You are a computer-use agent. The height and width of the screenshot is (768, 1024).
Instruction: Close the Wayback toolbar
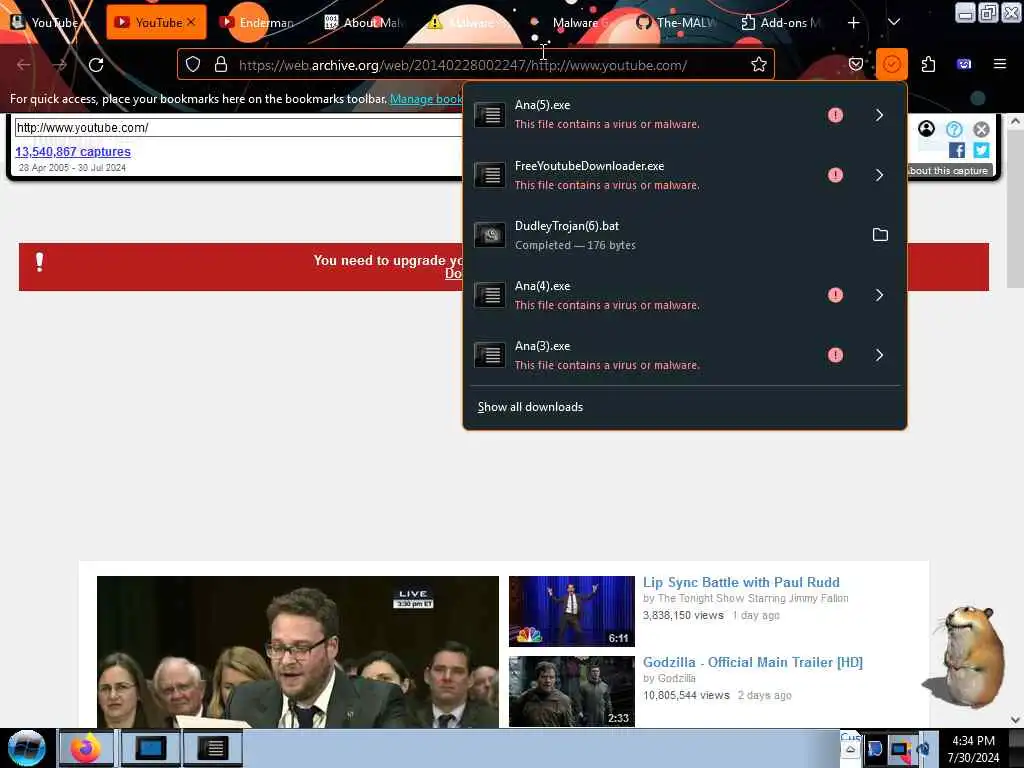[x=981, y=129]
